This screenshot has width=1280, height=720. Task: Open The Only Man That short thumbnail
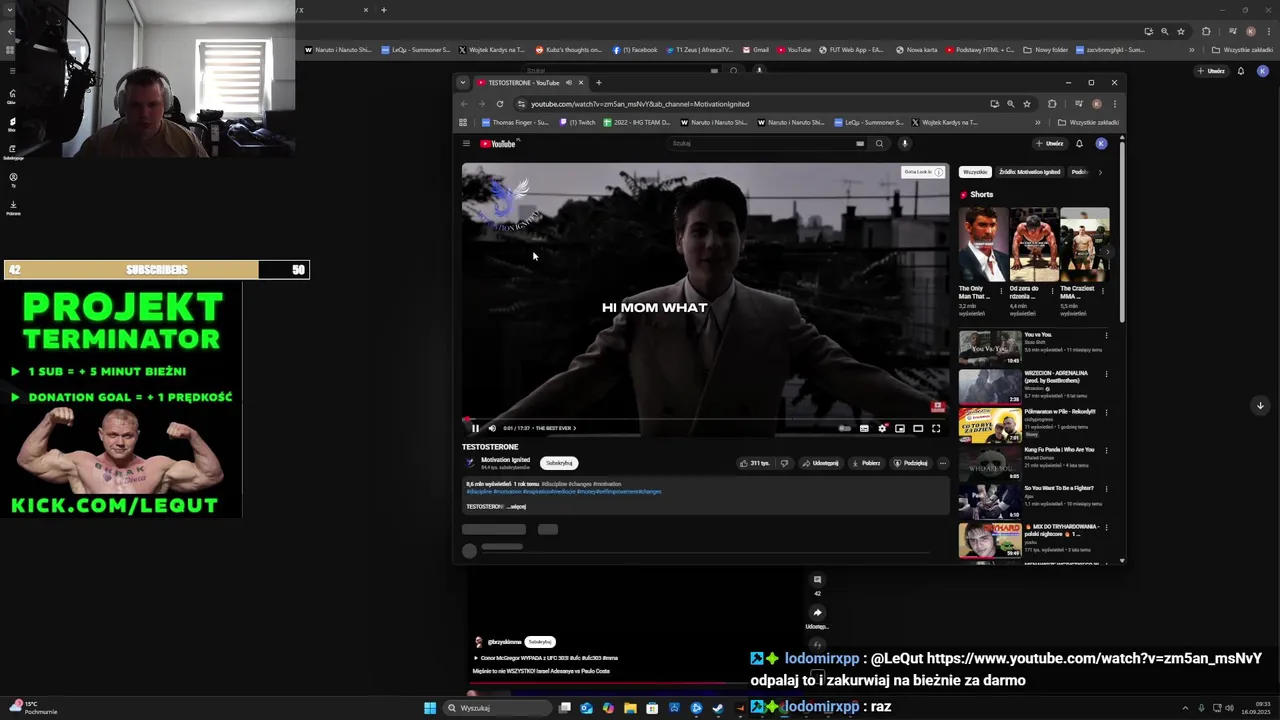click(x=983, y=245)
